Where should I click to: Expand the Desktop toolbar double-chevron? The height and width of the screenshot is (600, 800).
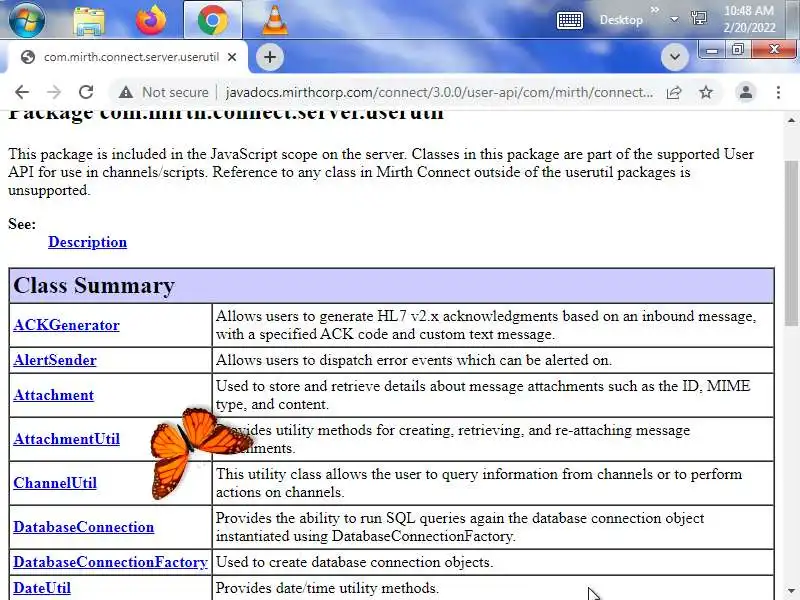(655, 10)
